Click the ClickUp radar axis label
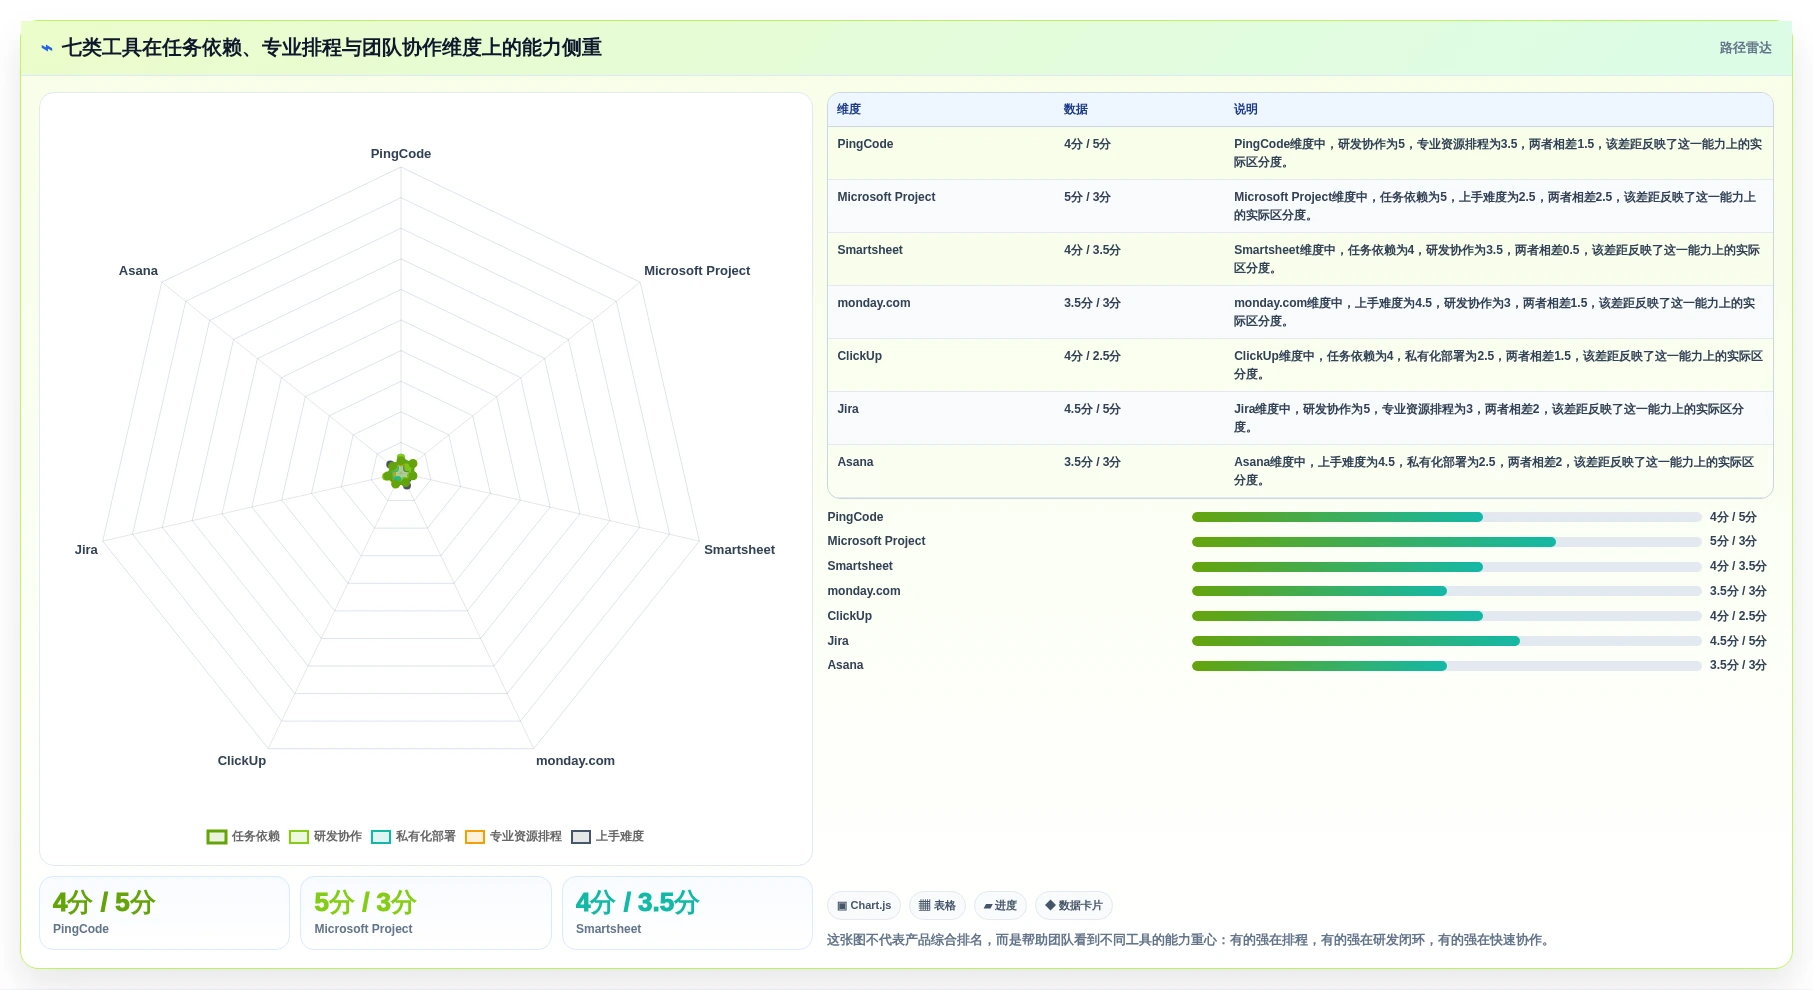The width and height of the screenshot is (1813, 990). (x=242, y=761)
